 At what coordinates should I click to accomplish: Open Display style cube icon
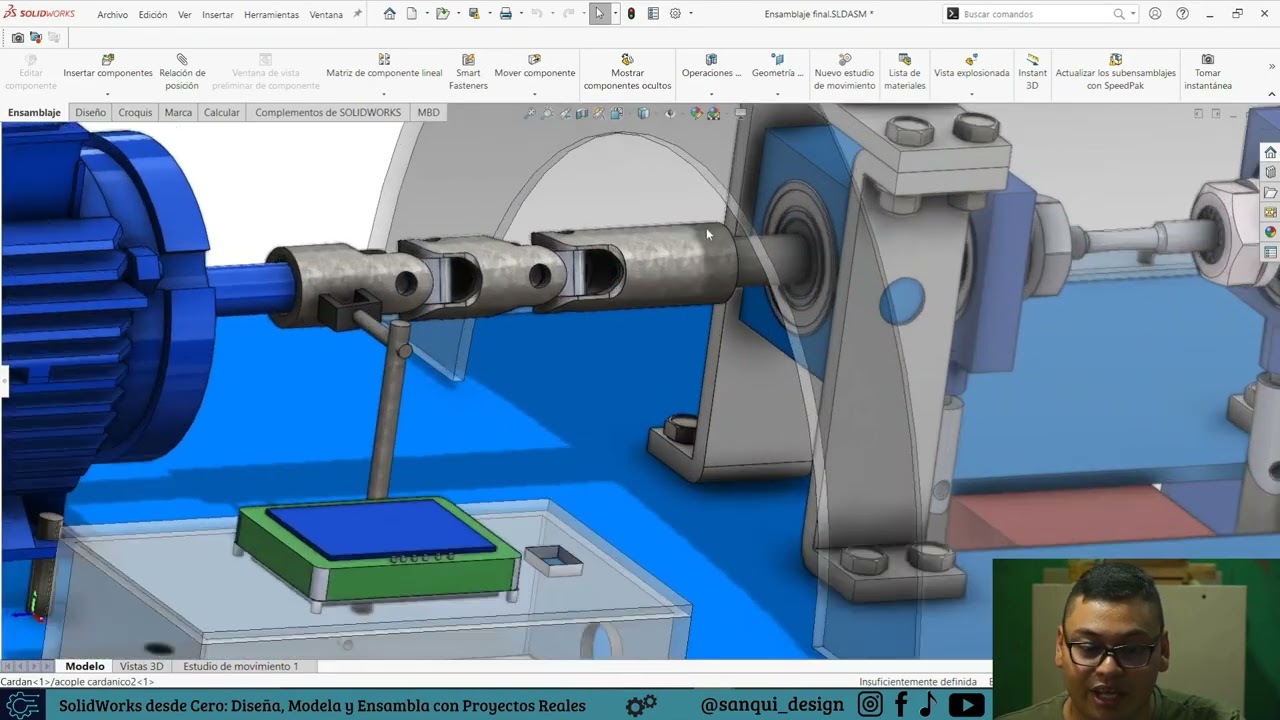643,113
